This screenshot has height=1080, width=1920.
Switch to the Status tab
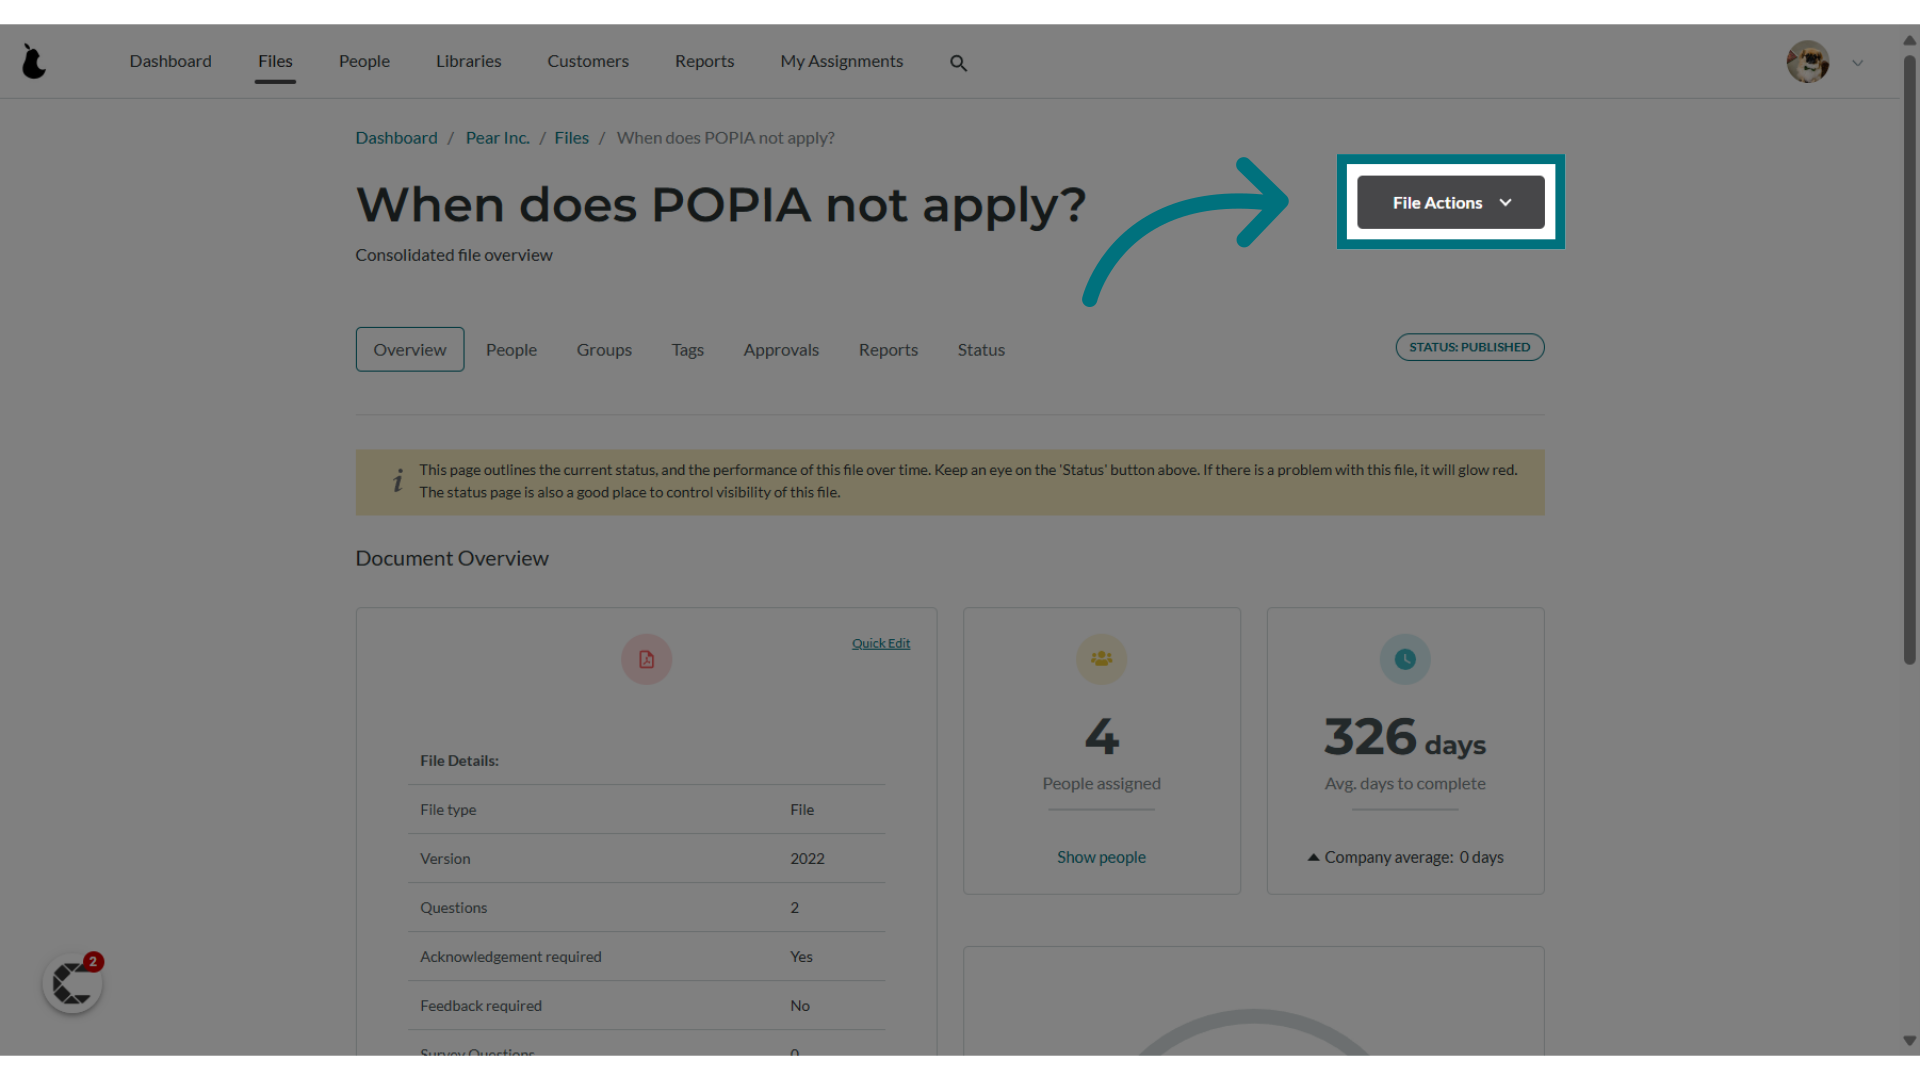pos(981,349)
